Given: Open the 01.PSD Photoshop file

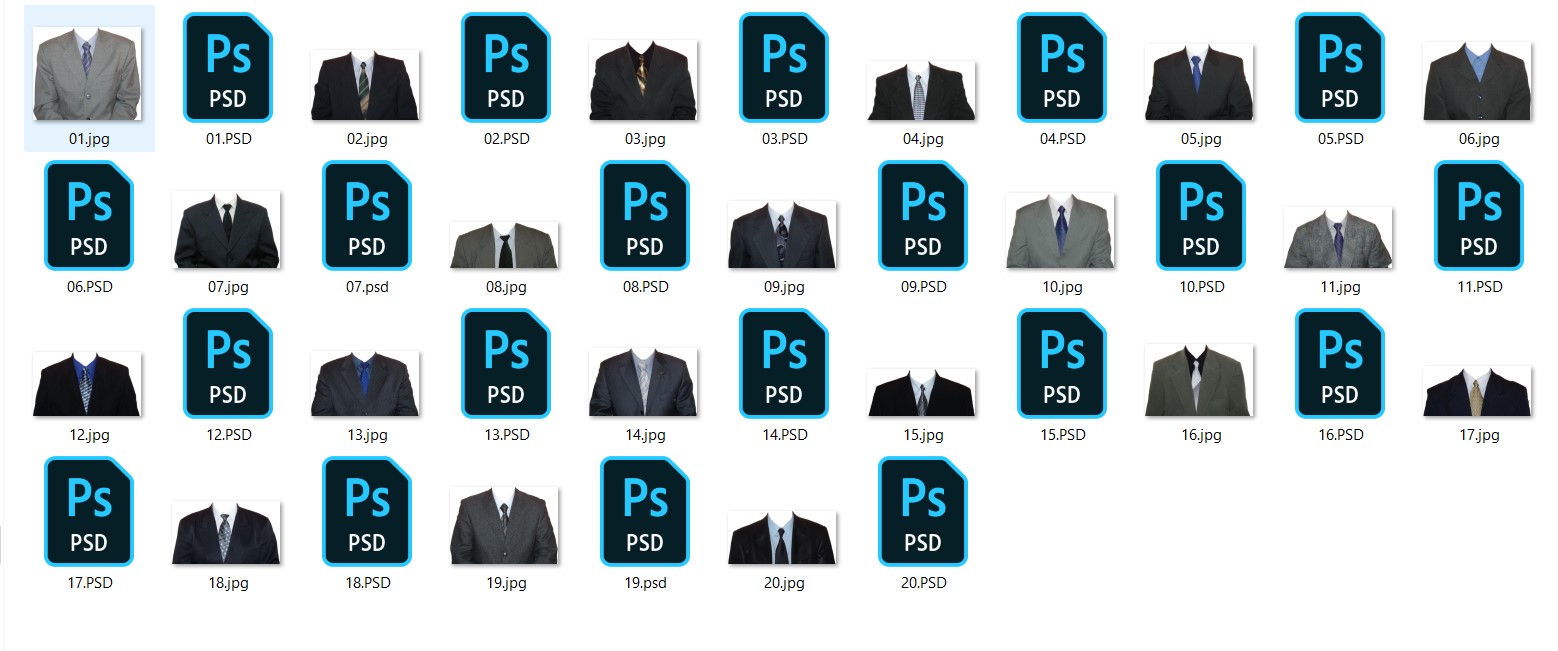Looking at the screenshot, I should tap(228, 68).
